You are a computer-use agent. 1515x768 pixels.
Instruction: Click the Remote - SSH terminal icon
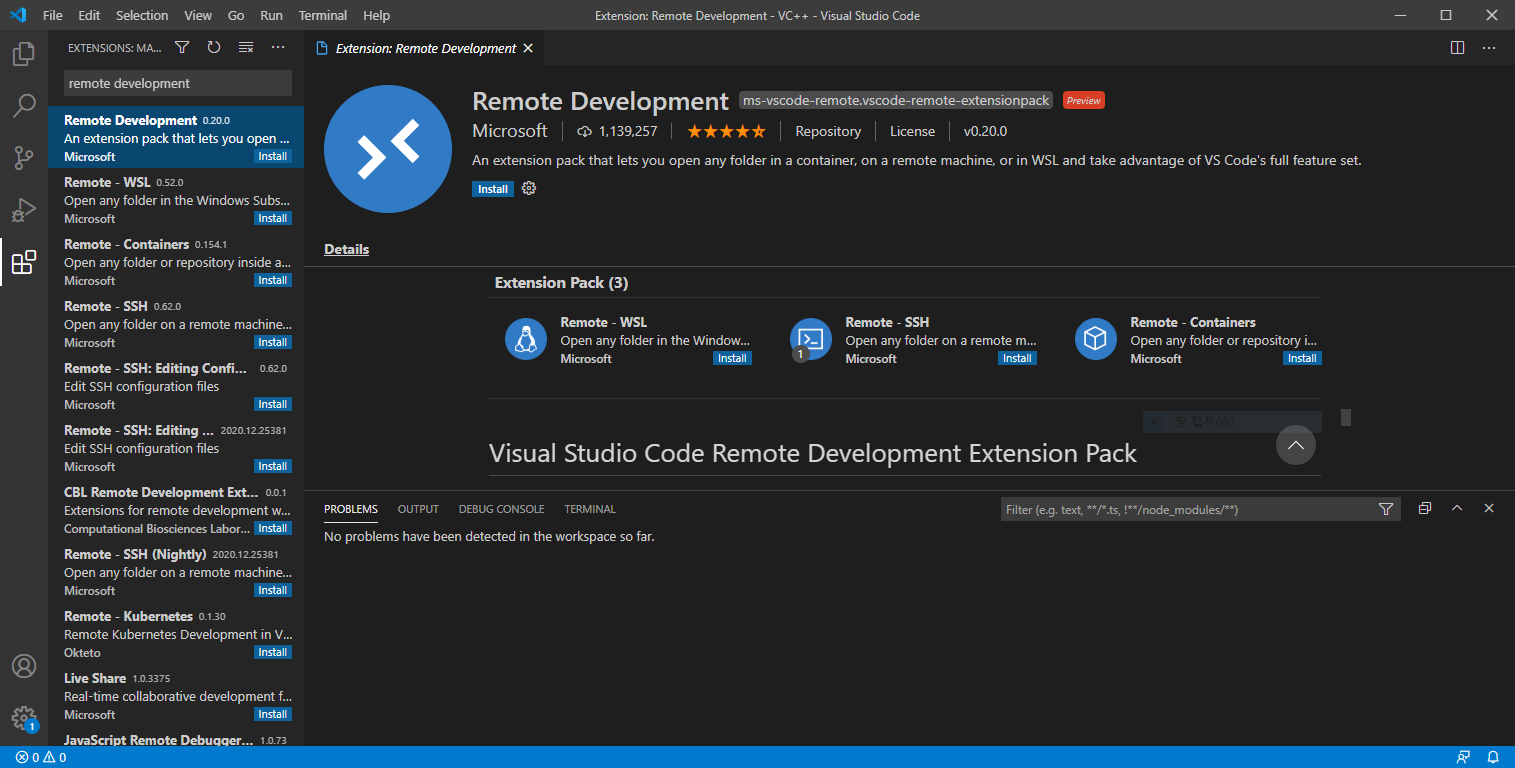(x=810, y=339)
